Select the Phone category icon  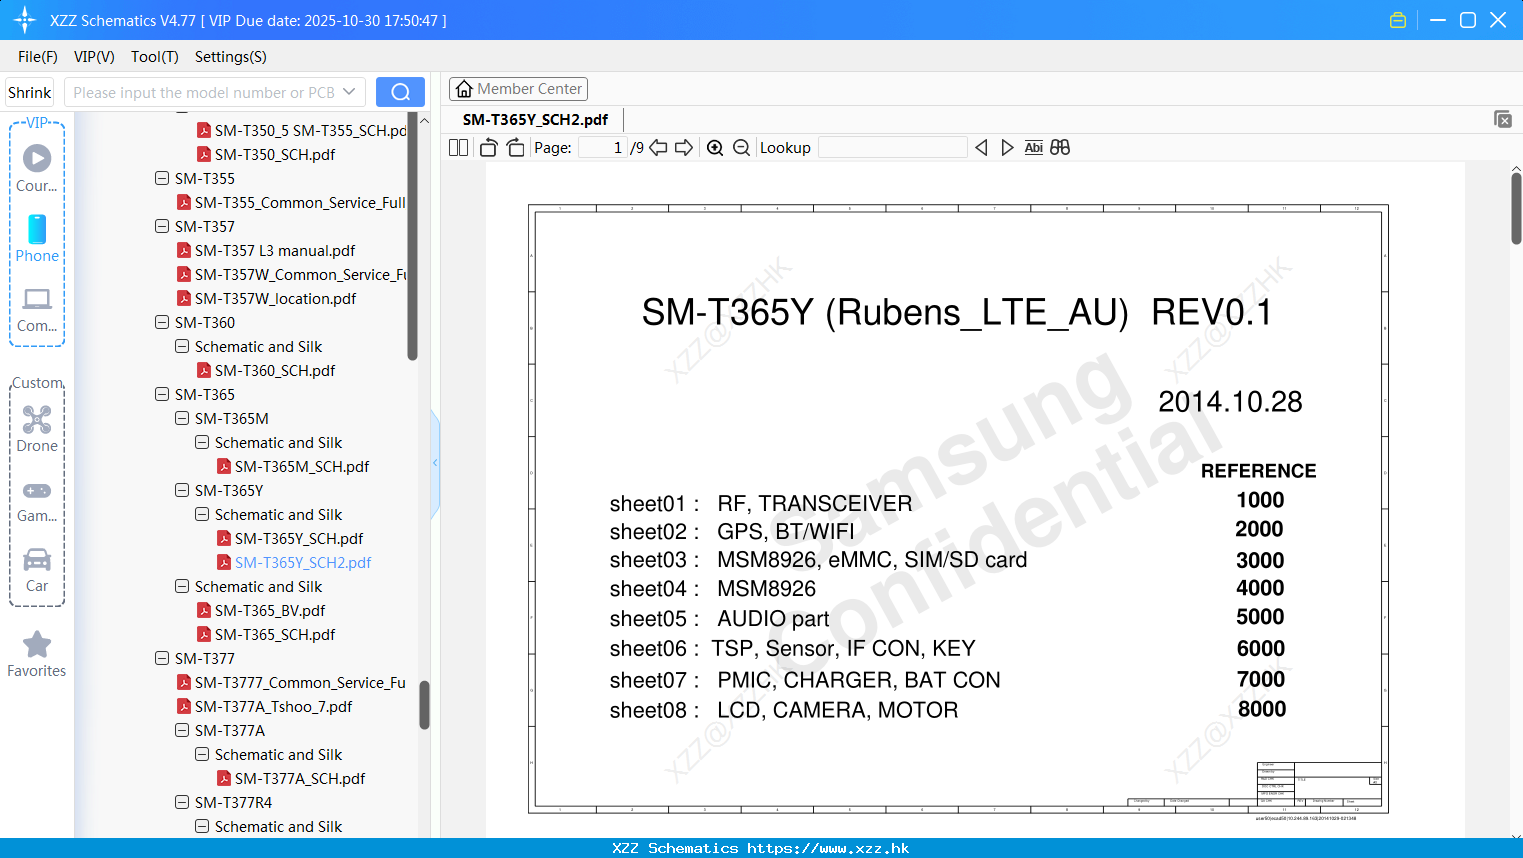(37, 239)
